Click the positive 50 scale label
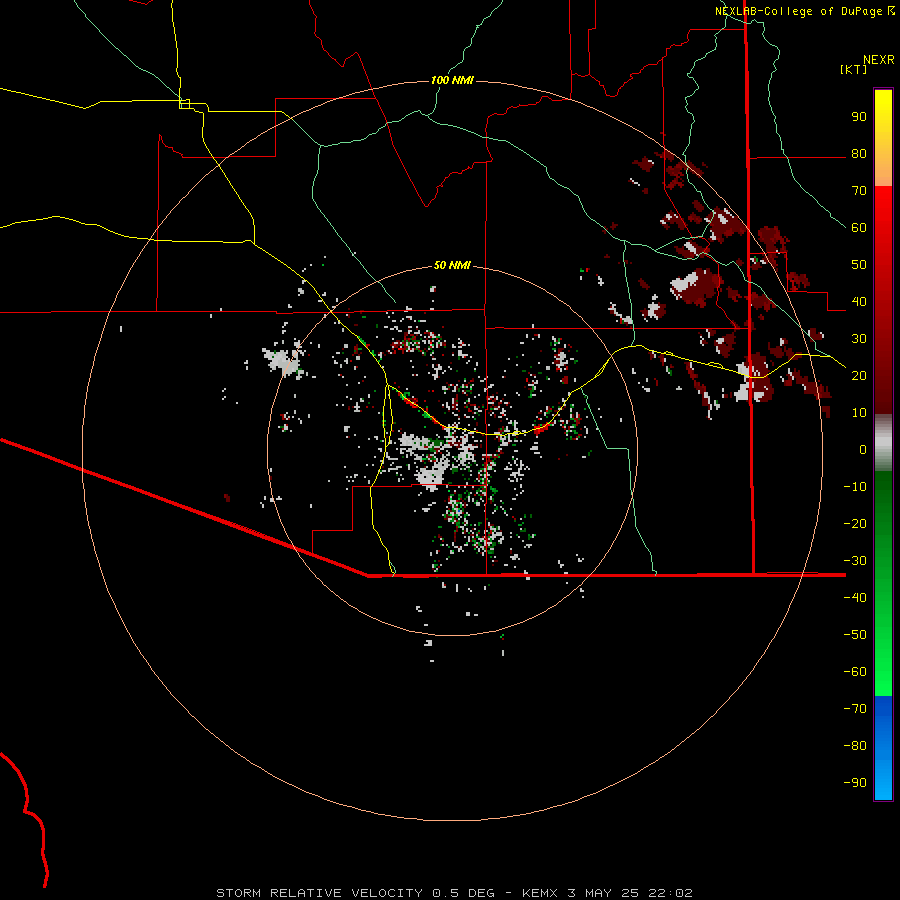Viewport: 900px width, 900px height. pyautogui.click(x=859, y=265)
